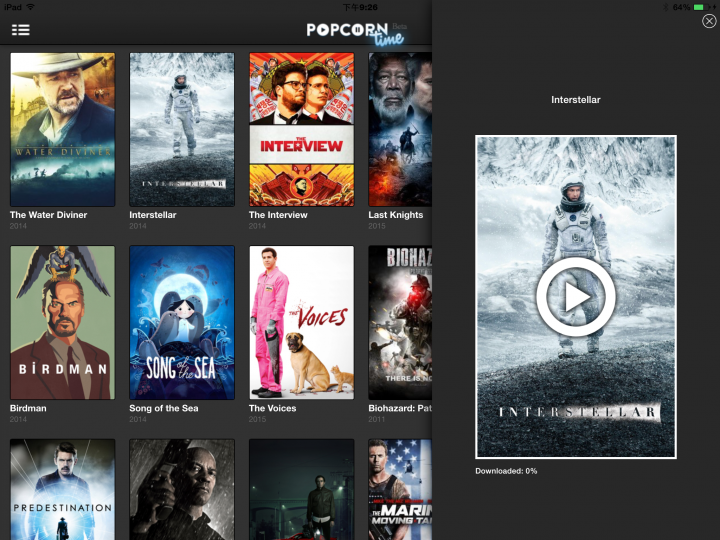Open the Last Knights poster
720x540 pixels.
click(400, 129)
